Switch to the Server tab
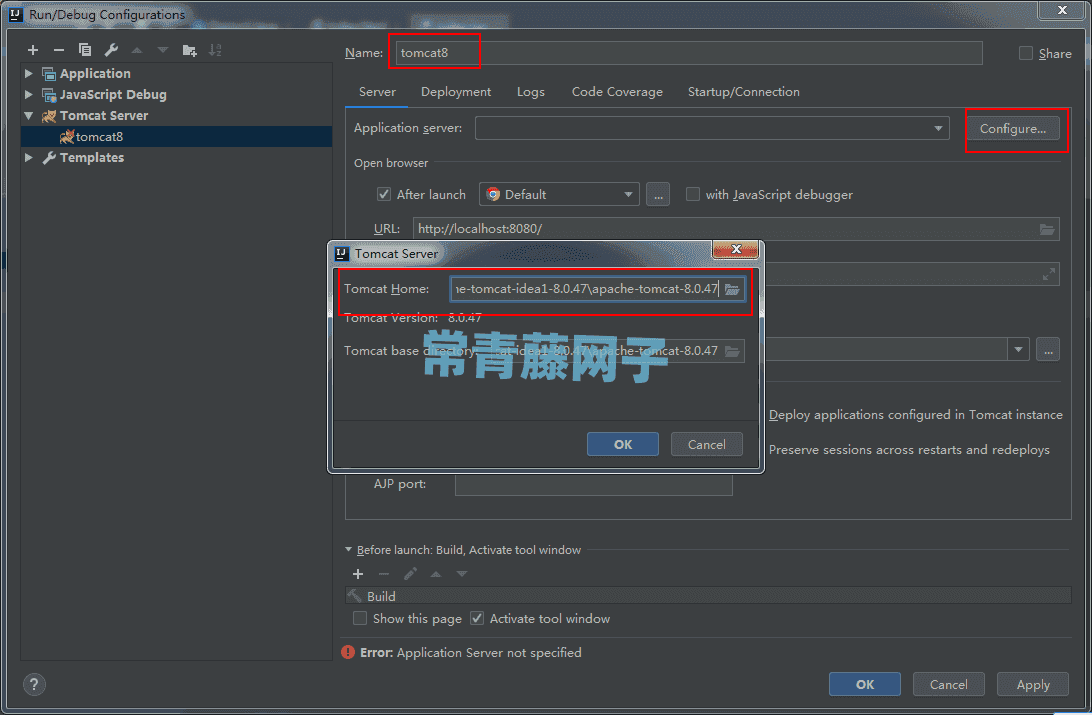 click(377, 92)
